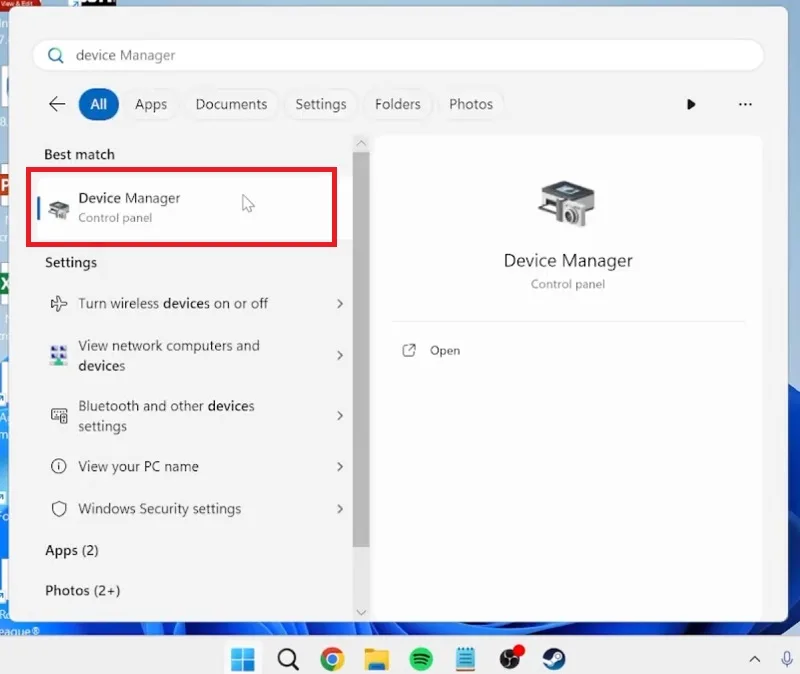Open the three-dots options menu
This screenshot has width=800, height=674.
[745, 105]
